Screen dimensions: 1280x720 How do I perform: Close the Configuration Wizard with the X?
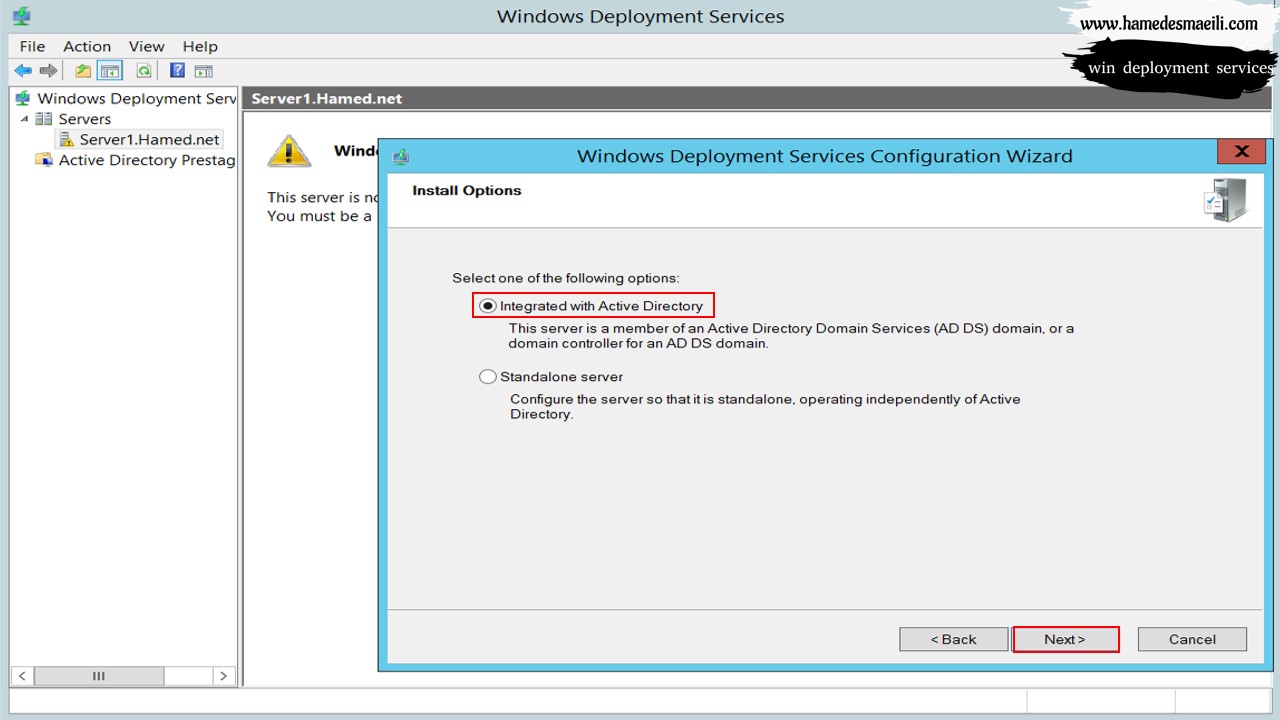click(1242, 152)
